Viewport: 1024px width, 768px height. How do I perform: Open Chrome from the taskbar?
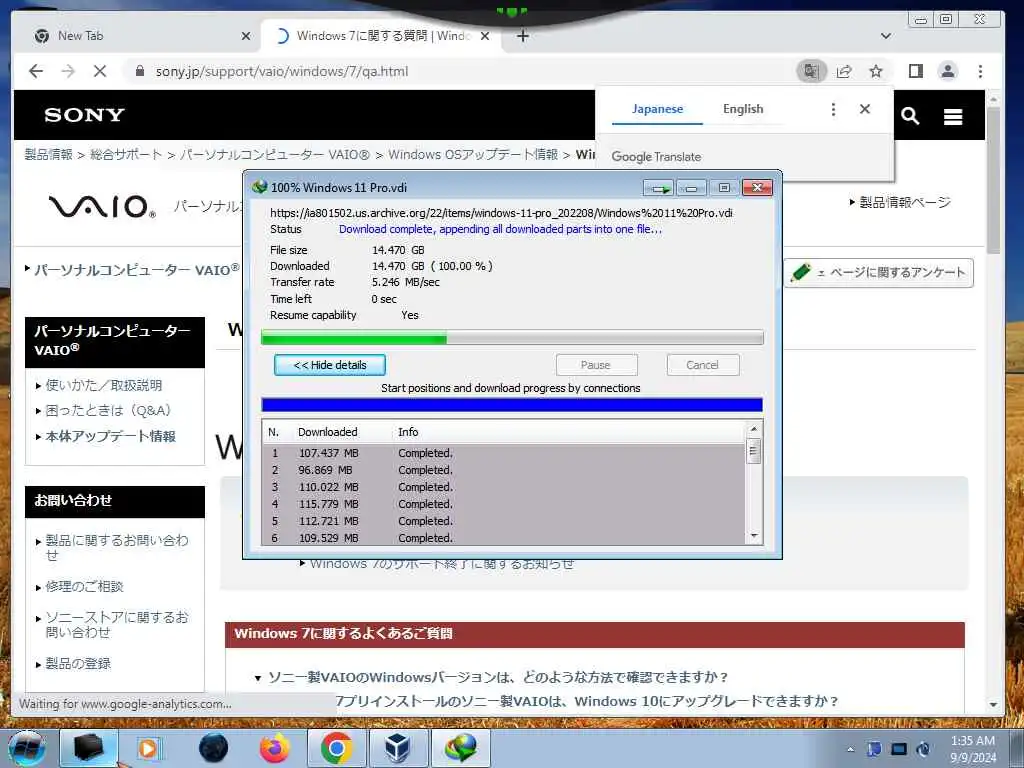click(x=336, y=748)
